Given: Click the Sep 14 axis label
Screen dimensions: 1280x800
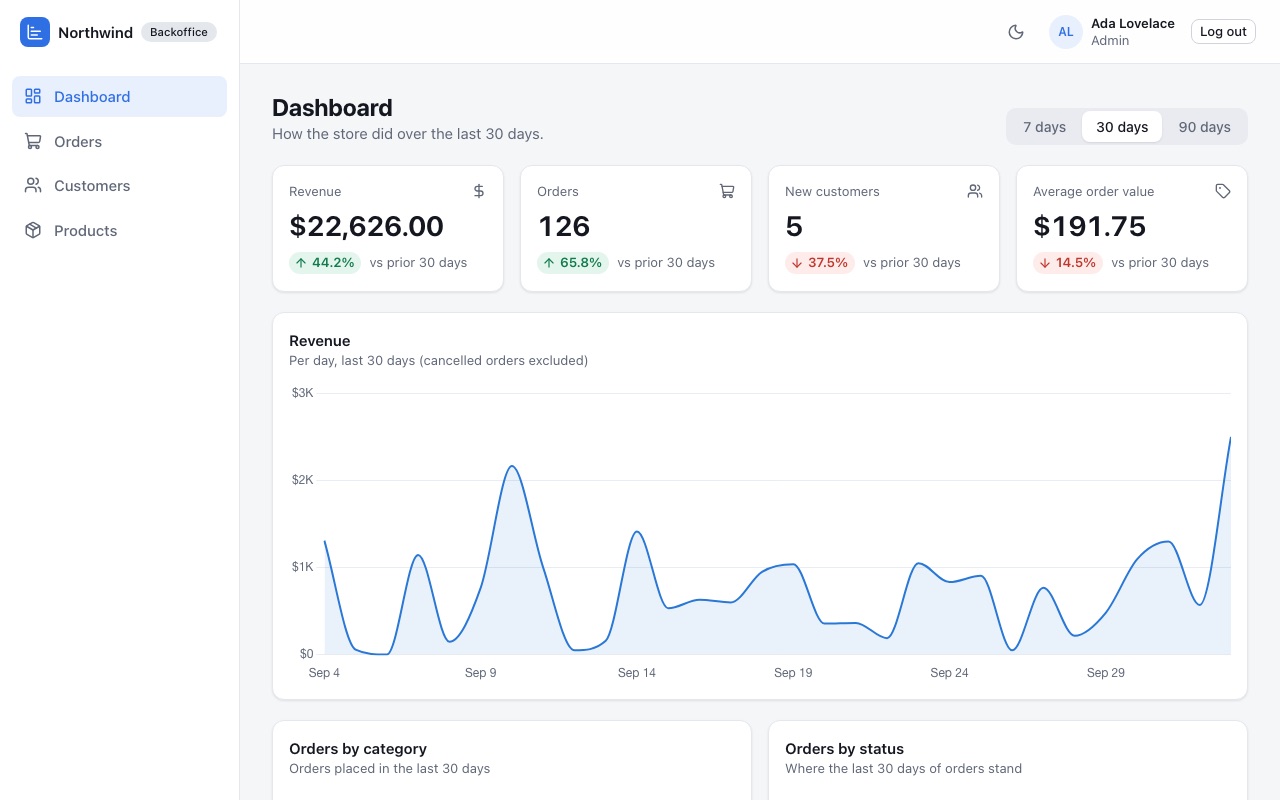Looking at the screenshot, I should 637,673.
